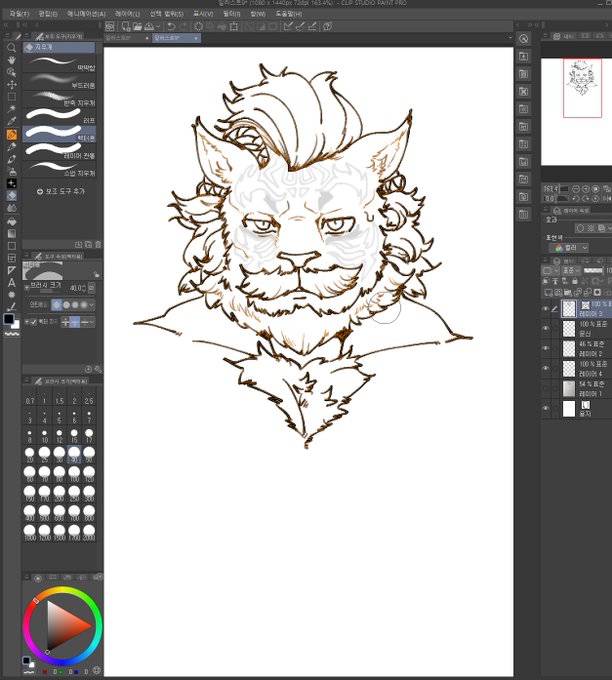The width and height of the screenshot is (612, 680).
Task: Select the Move Layer tool
Action: 12,84
